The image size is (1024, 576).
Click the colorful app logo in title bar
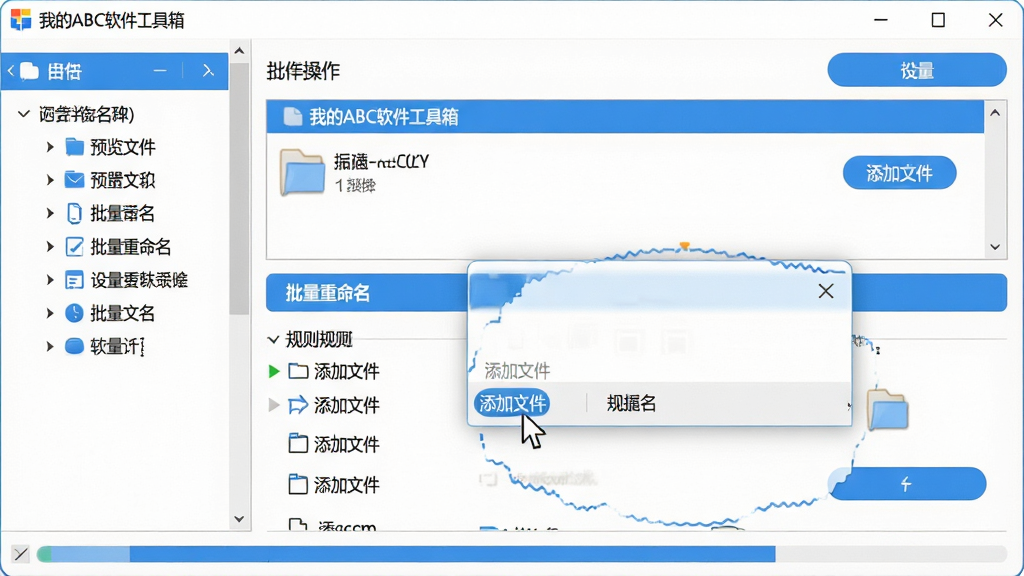(x=21, y=20)
